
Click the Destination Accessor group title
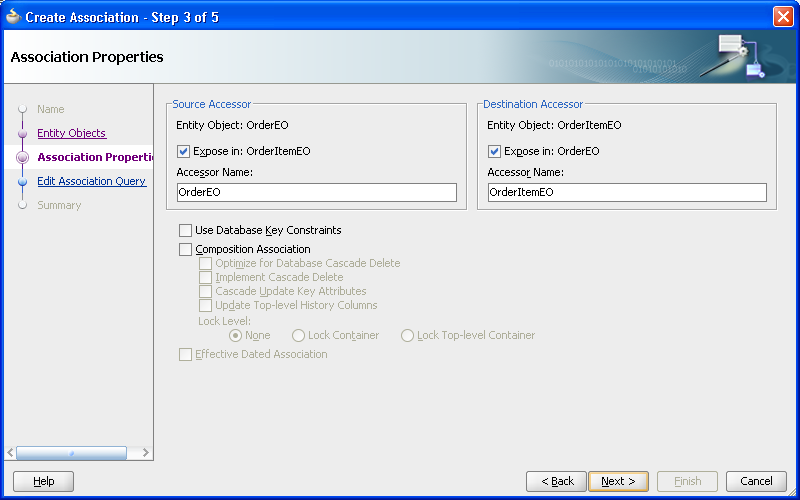pos(533,104)
